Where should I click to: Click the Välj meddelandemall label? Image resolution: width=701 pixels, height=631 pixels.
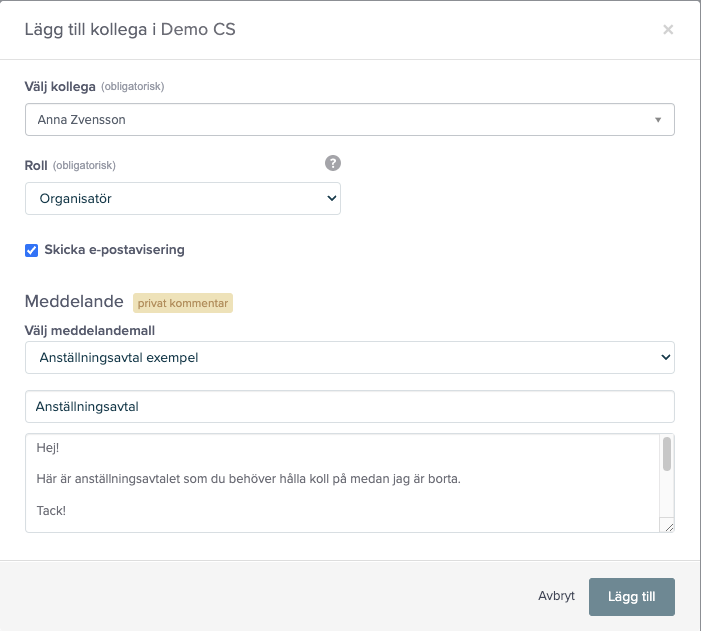(89, 329)
